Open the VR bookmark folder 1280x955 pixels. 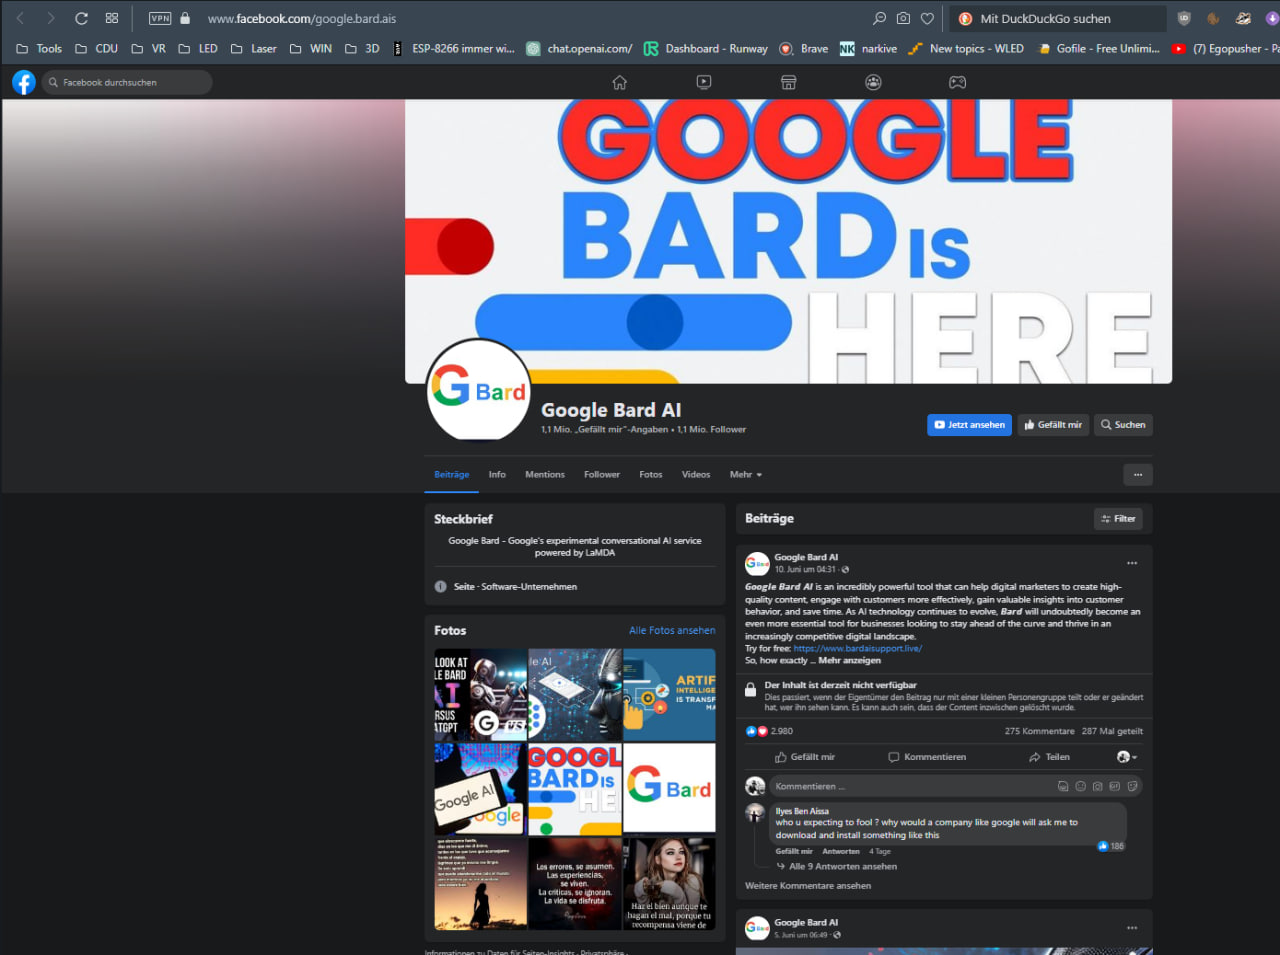point(149,48)
